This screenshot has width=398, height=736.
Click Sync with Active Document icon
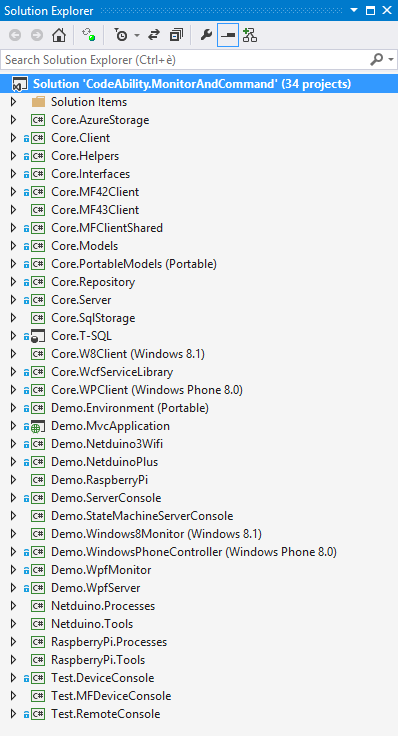pos(153,36)
